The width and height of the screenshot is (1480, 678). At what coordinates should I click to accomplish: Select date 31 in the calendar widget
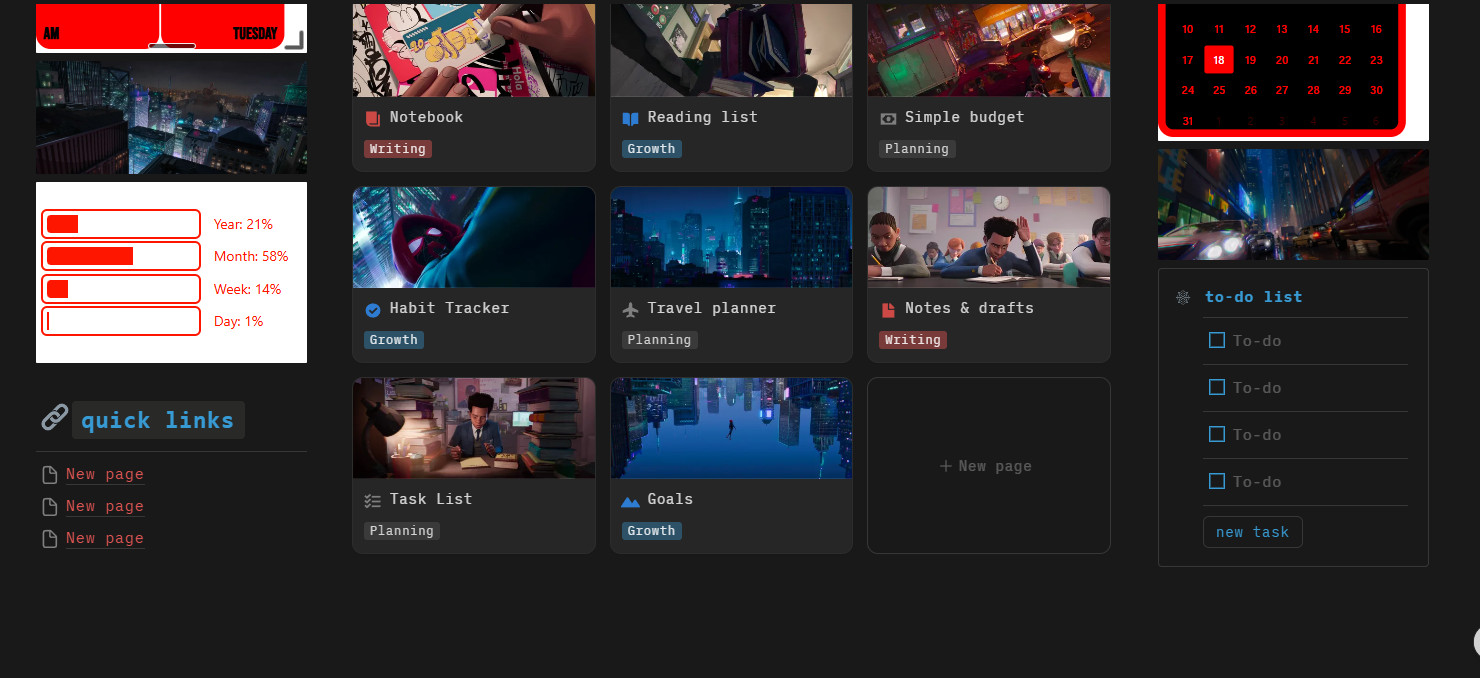(1187, 121)
